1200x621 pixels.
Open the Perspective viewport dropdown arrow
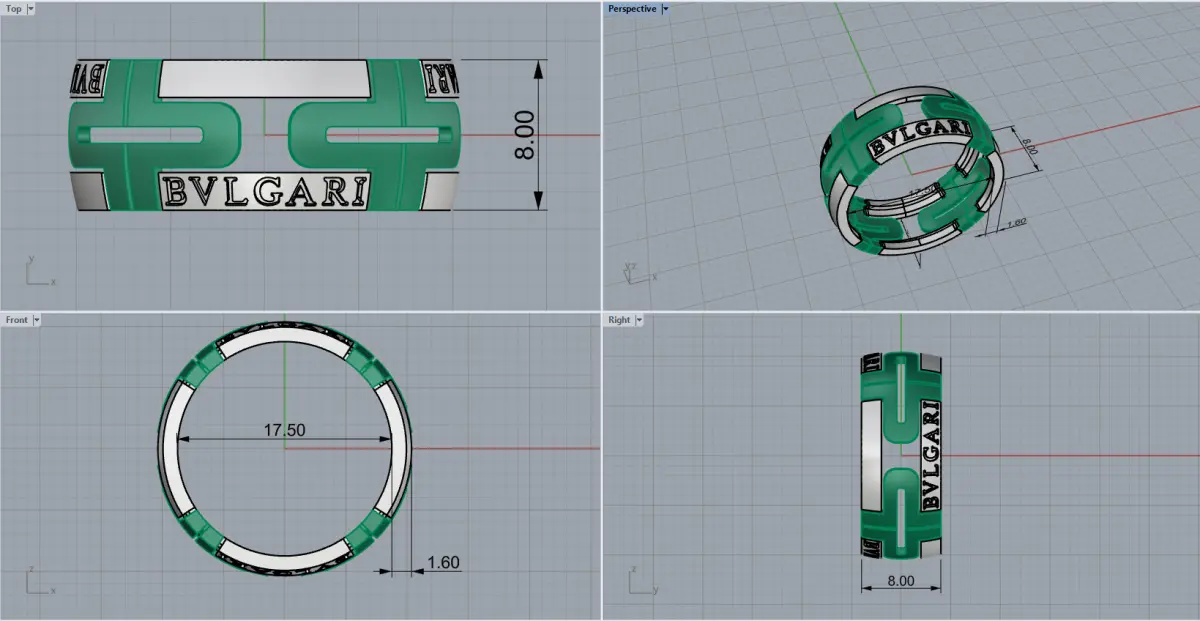[x=665, y=8]
